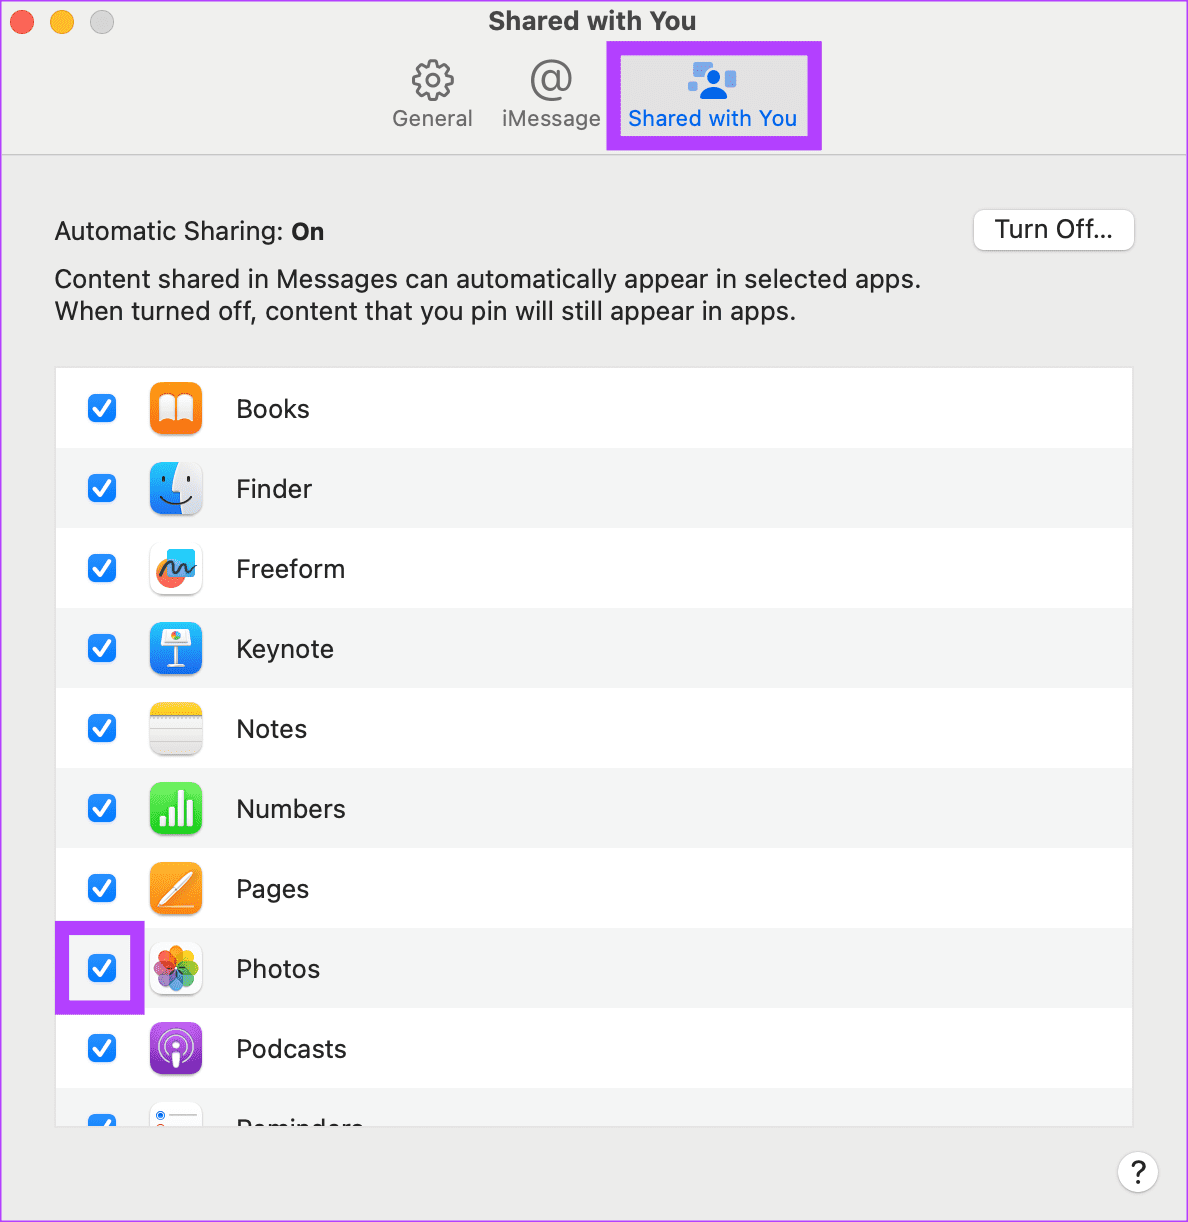The width and height of the screenshot is (1188, 1222).
Task: Click the Podcasts label text
Action: pos(291,1049)
